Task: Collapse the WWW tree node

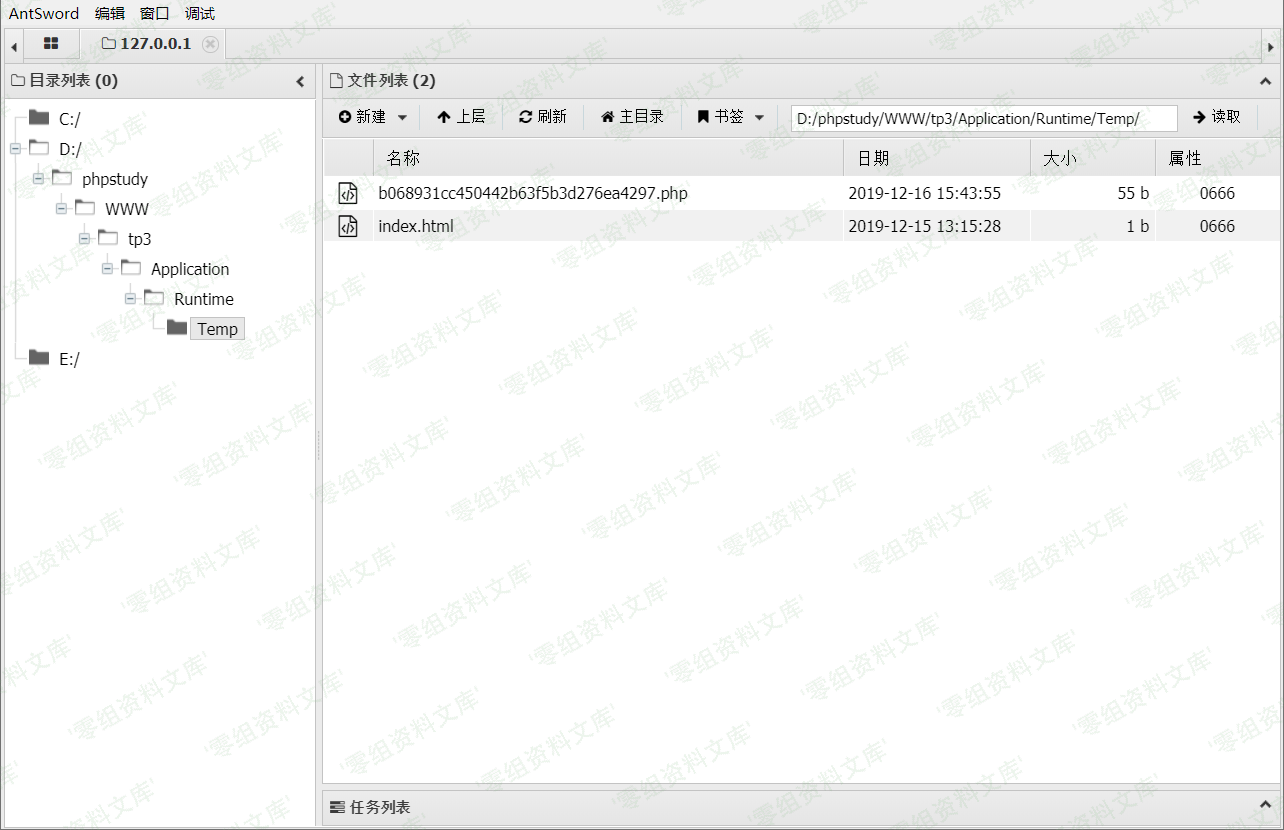Action: 61,209
